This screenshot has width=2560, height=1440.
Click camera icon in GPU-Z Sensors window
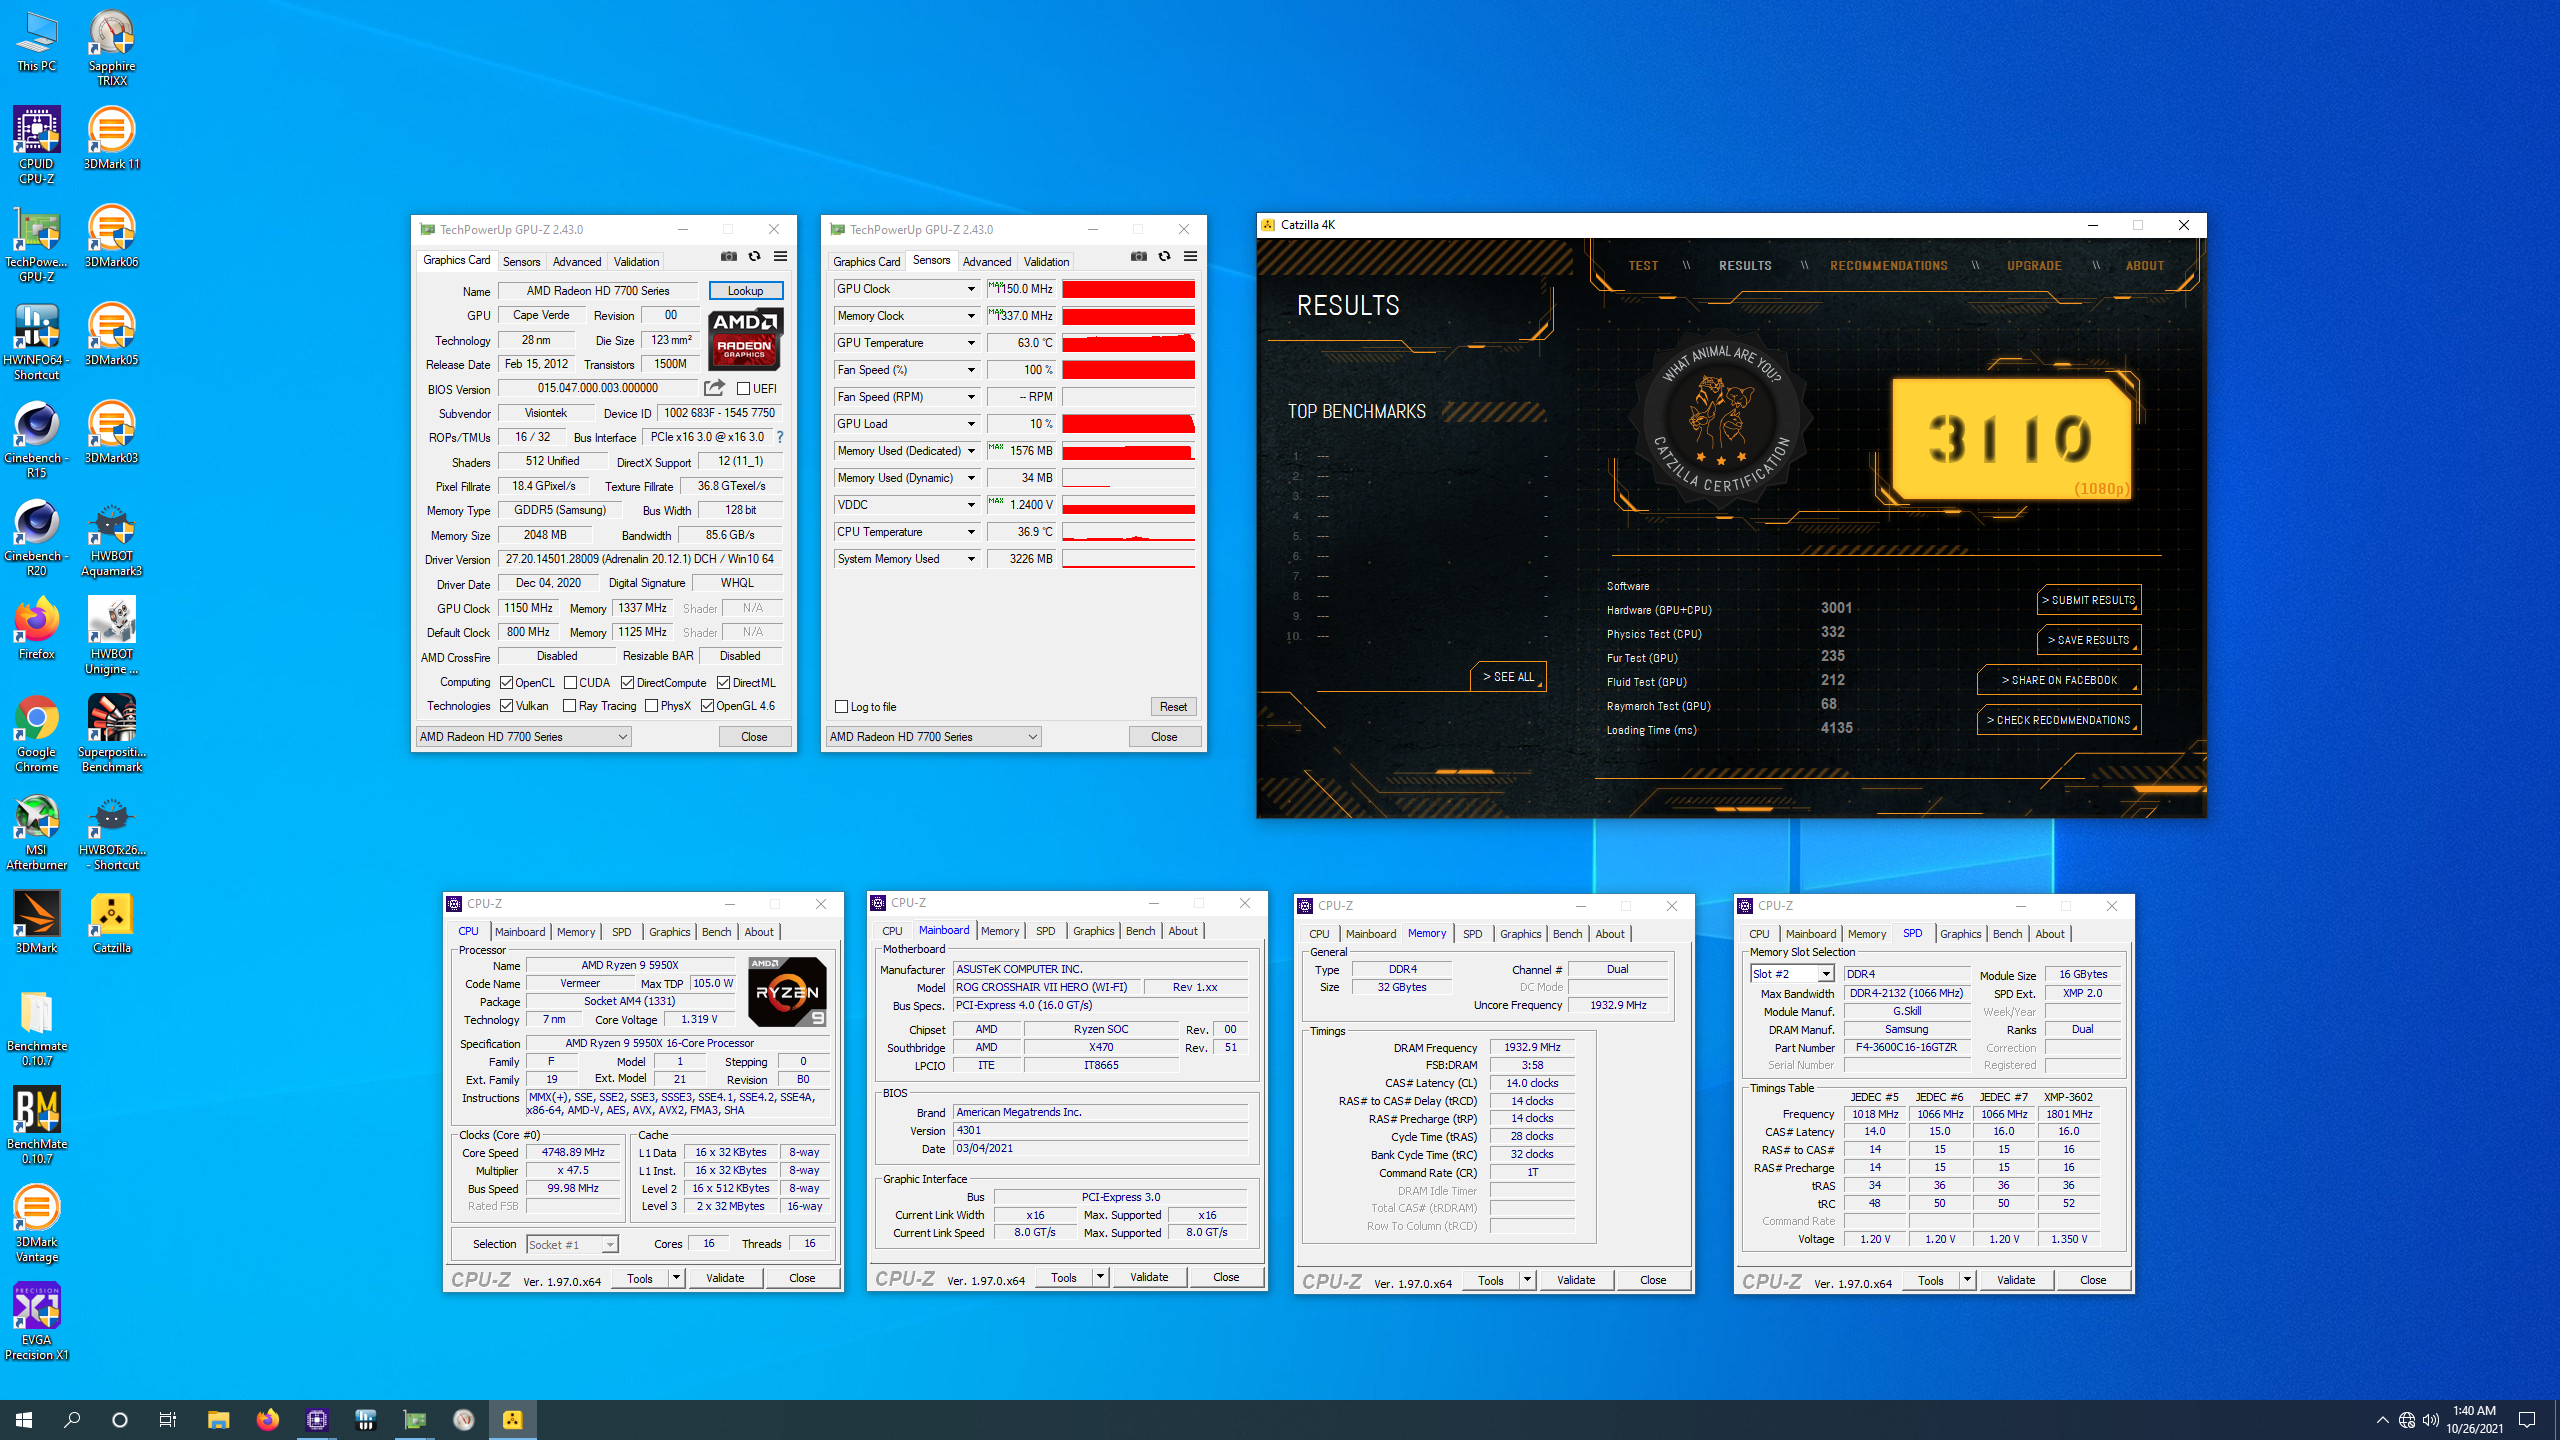pos(1139,257)
